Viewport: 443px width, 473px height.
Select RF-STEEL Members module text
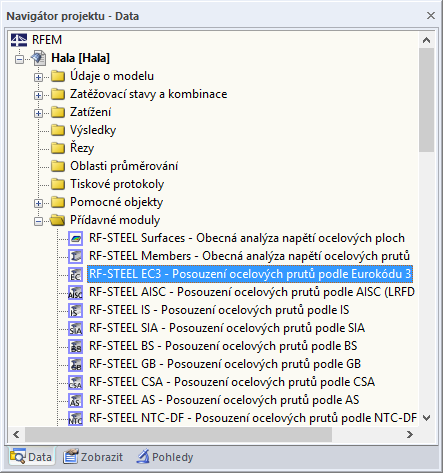[x=249, y=256]
